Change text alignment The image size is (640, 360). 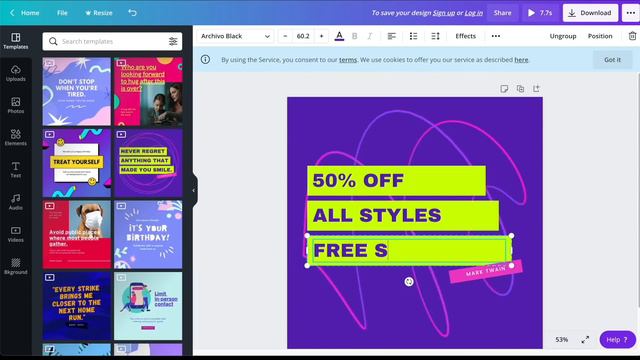coord(391,36)
